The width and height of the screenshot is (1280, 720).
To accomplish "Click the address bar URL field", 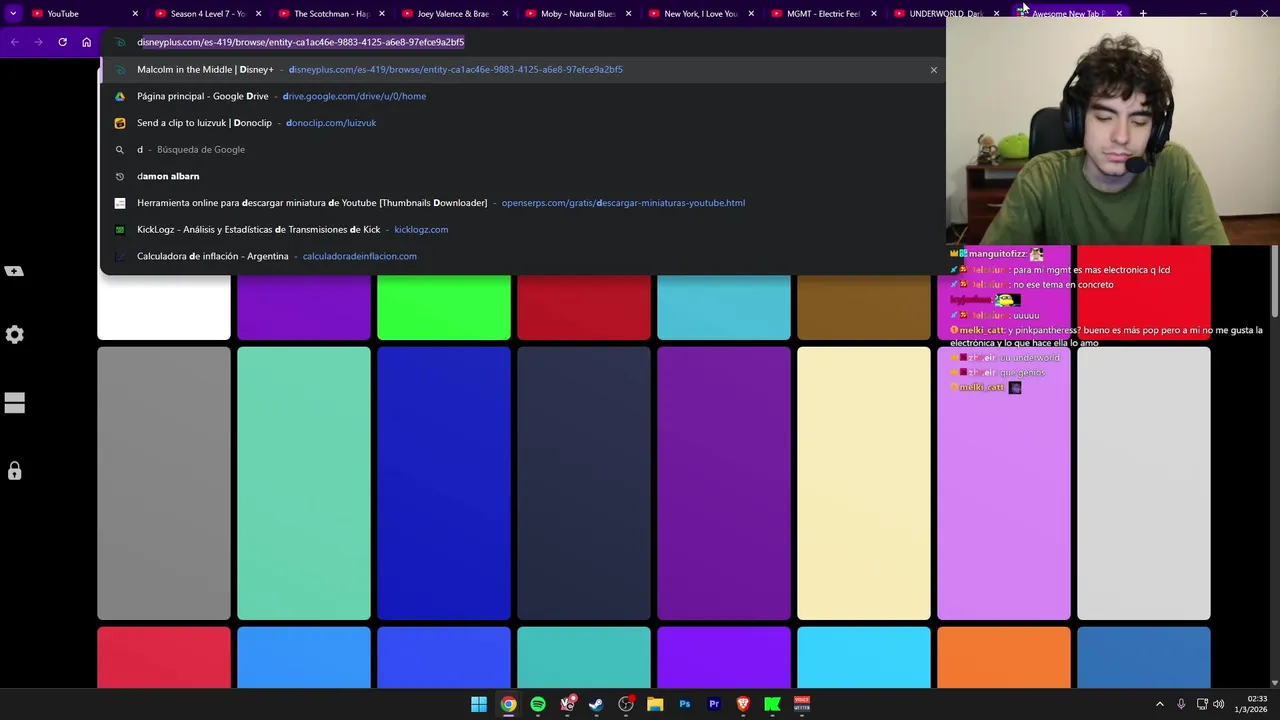I will pyautogui.click(x=520, y=42).
